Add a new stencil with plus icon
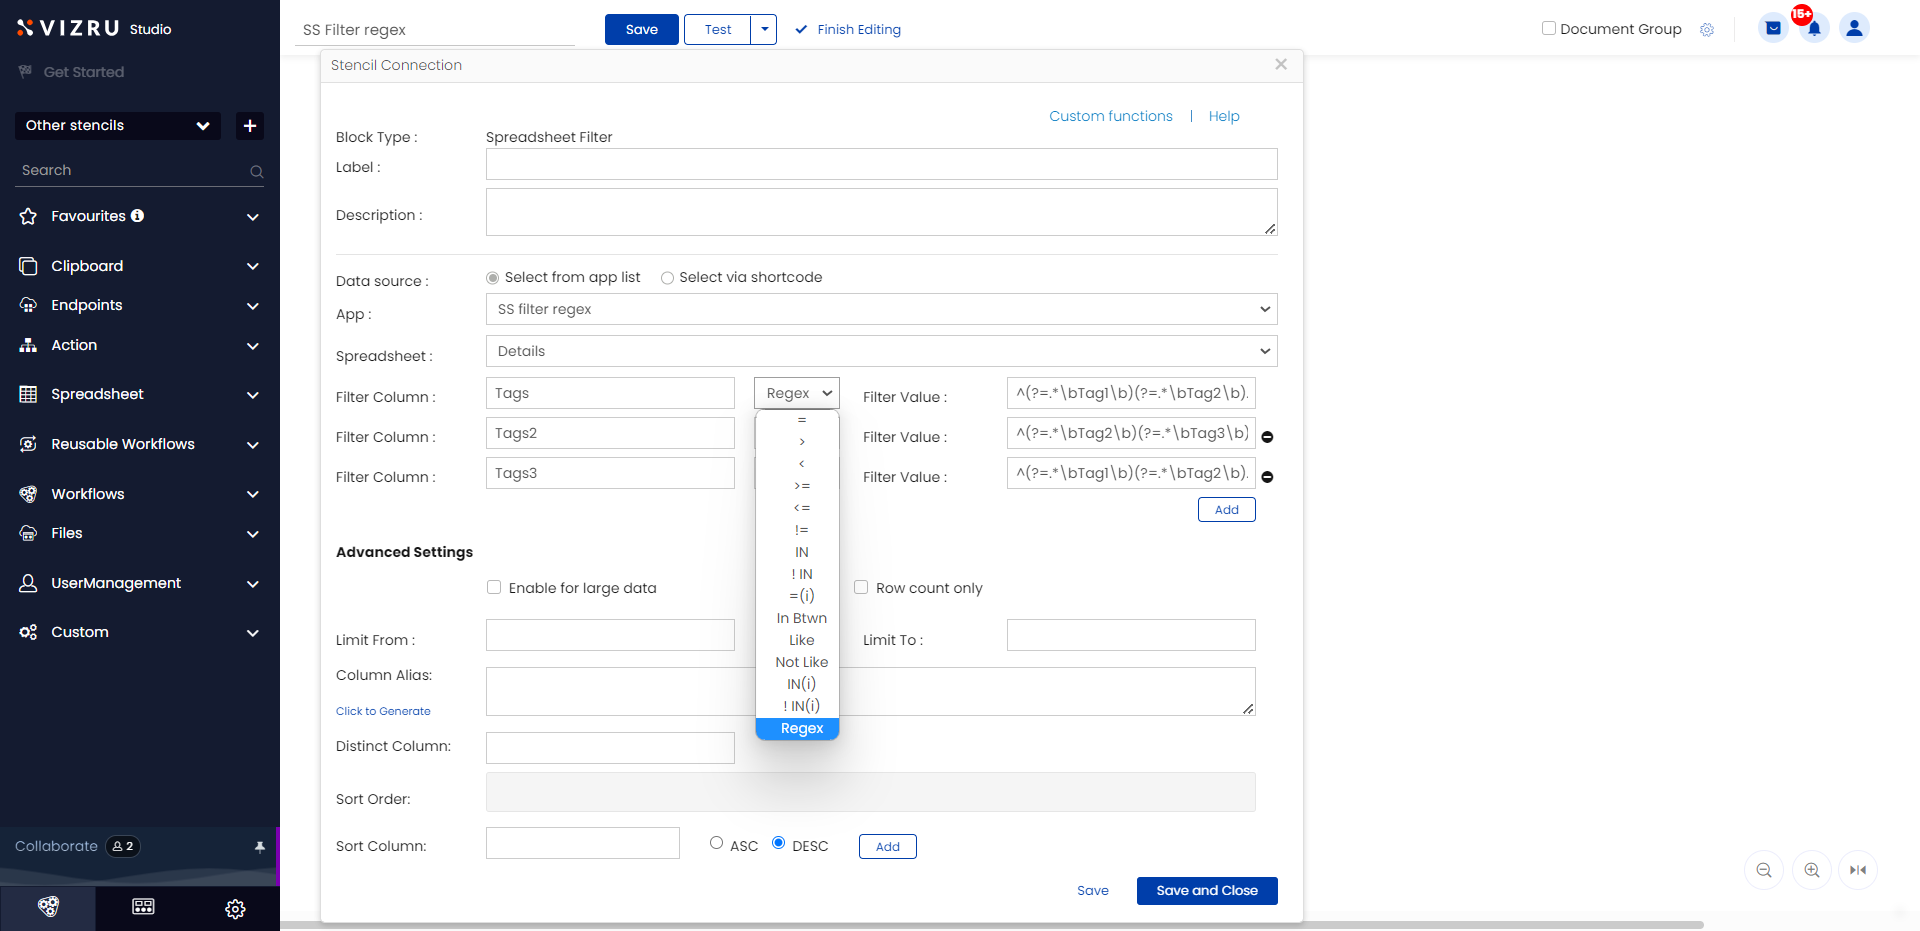1920x931 pixels. click(x=250, y=125)
